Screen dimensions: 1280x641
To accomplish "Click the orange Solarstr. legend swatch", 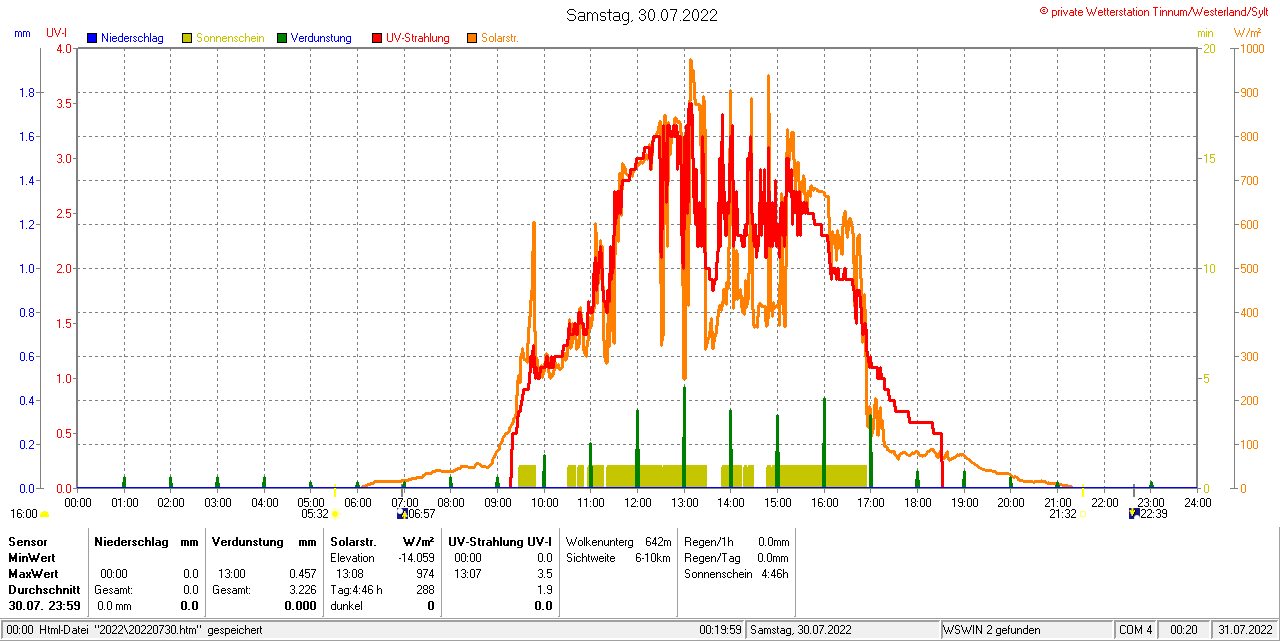I will 472,38.
